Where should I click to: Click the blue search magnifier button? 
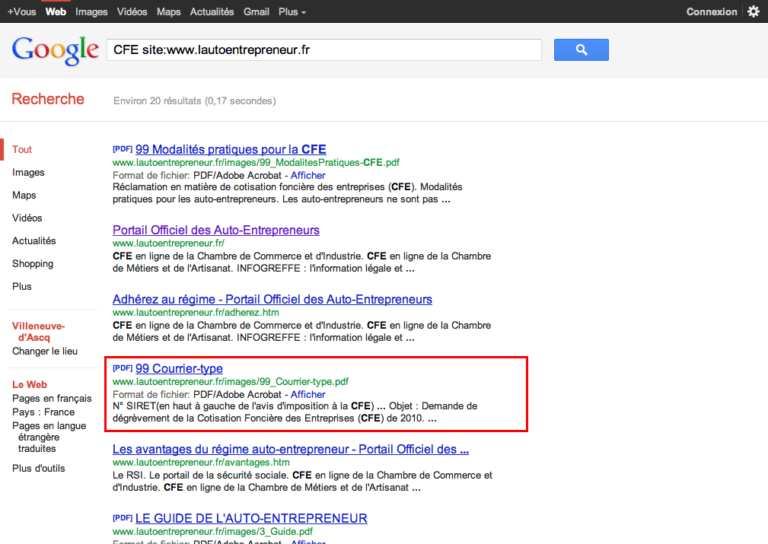(581, 50)
